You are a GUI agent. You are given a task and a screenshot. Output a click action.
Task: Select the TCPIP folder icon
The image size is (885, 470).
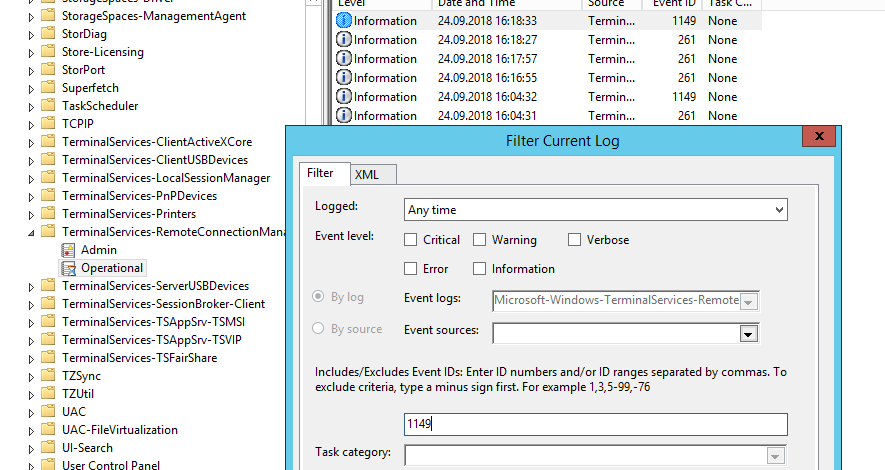coord(49,124)
